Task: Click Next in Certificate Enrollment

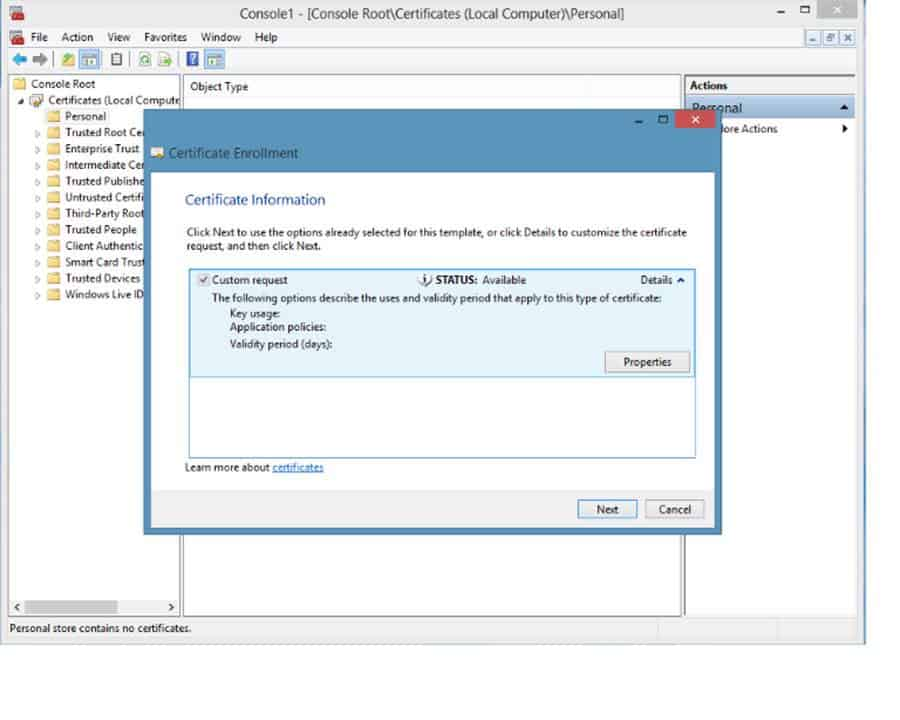Action: (607, 509)
